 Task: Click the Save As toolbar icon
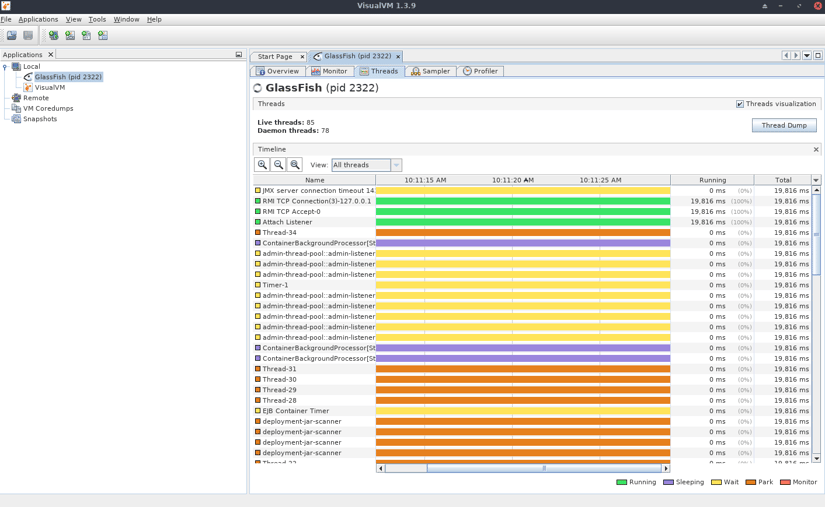click(28, 35)
